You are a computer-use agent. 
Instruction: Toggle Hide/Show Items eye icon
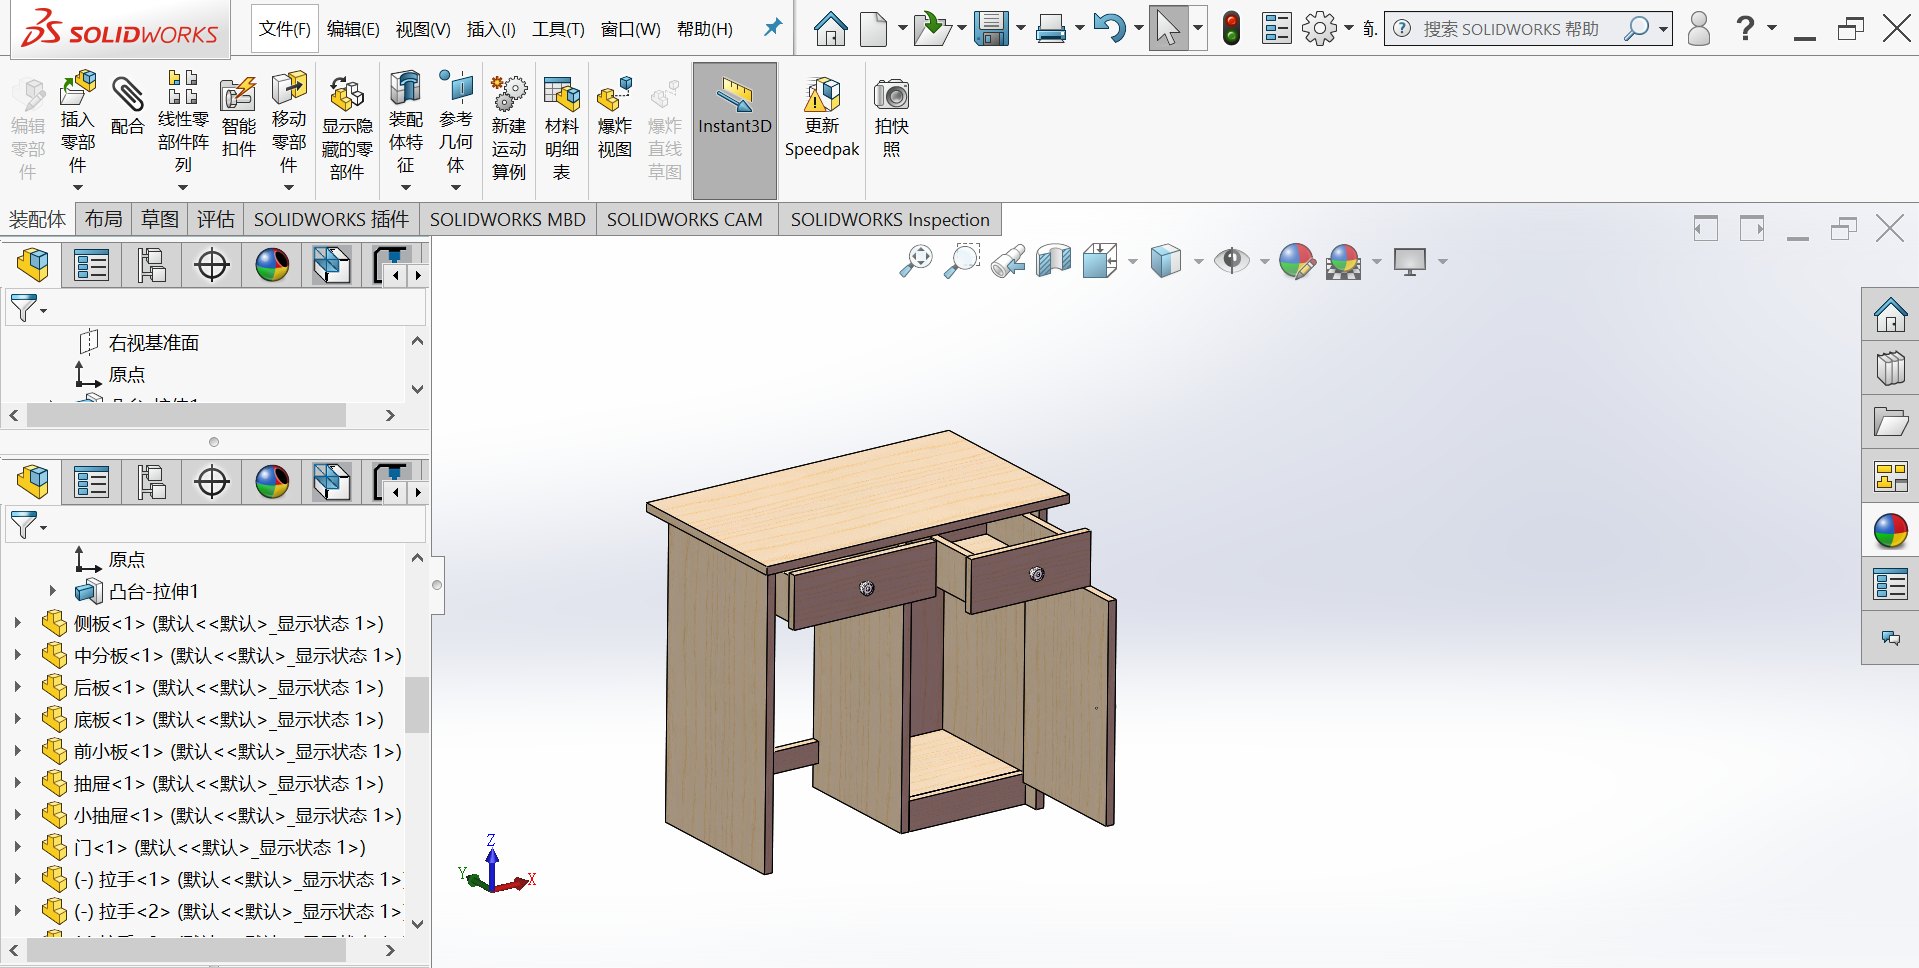[x=1231, y=261]
